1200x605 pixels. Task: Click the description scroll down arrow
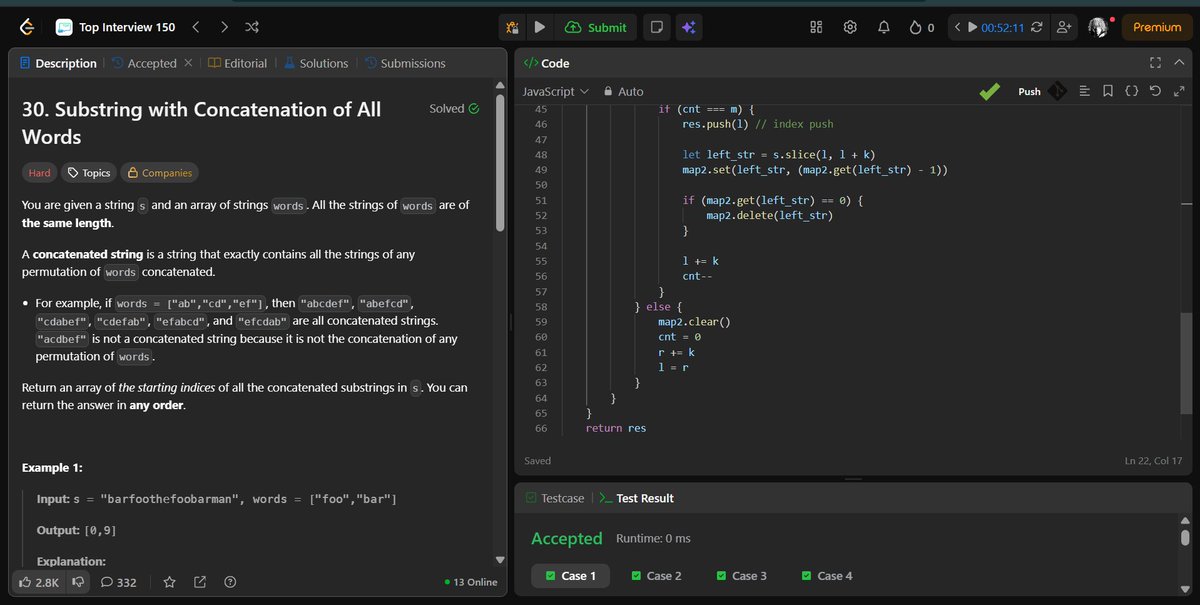click(500, 559)
